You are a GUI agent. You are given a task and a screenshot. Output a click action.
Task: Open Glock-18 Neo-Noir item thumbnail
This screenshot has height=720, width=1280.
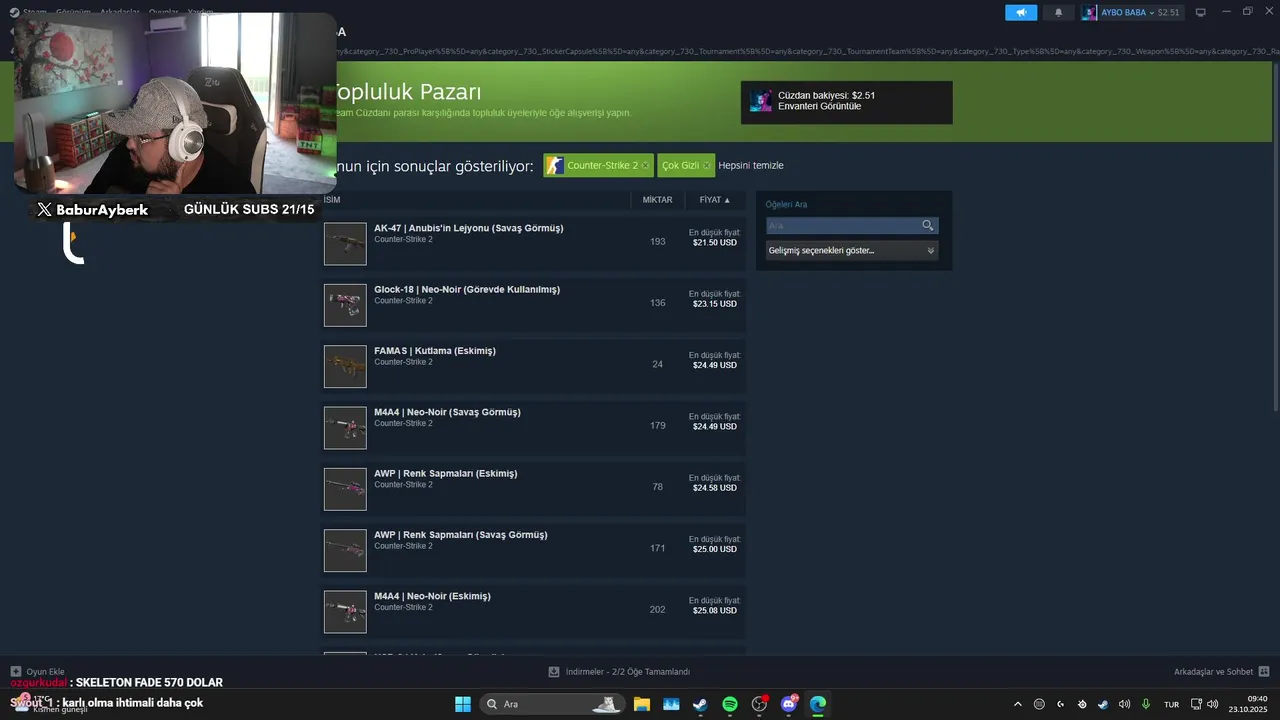[x=345, y=305]
